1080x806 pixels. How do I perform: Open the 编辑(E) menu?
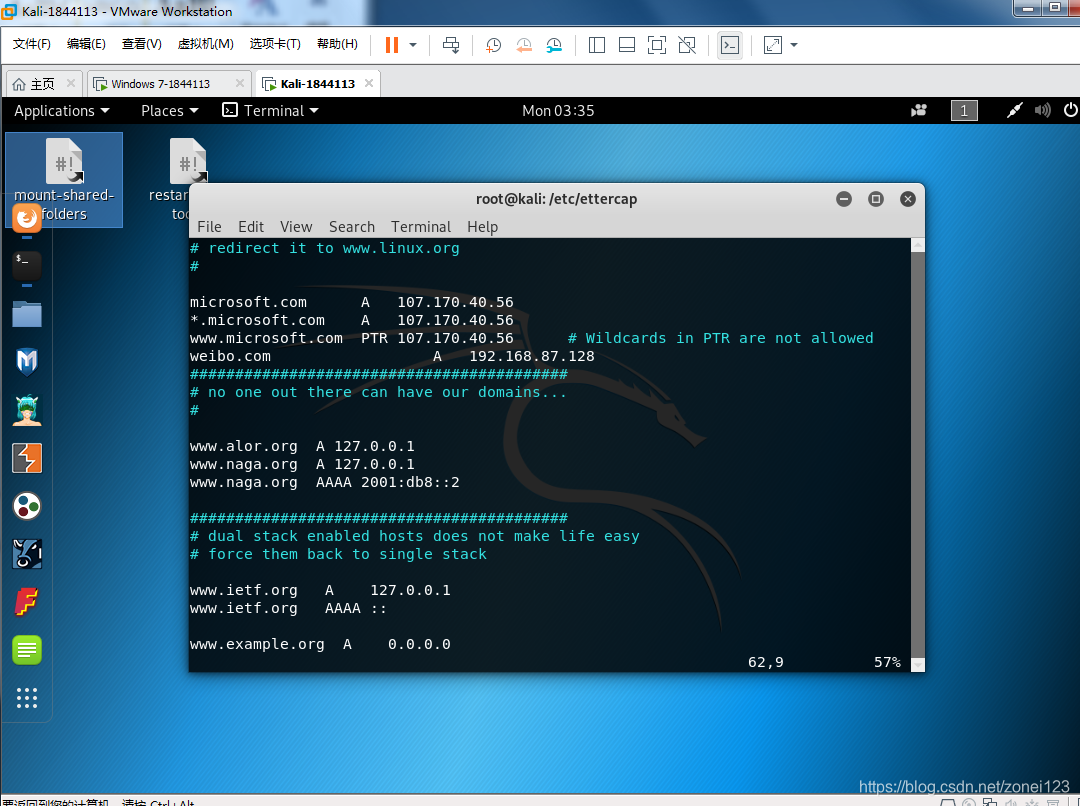click(x=86, y=44)
